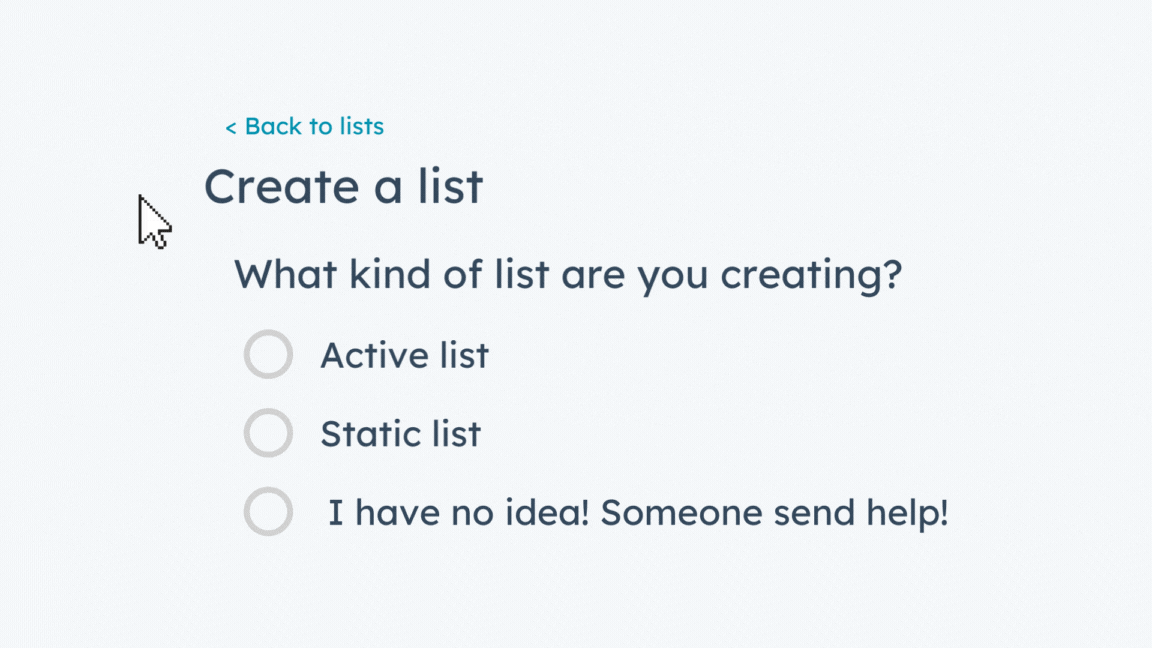Click the left chevron before Back to lists
This screenshot has width=1152, height=648.
[230, 126]
